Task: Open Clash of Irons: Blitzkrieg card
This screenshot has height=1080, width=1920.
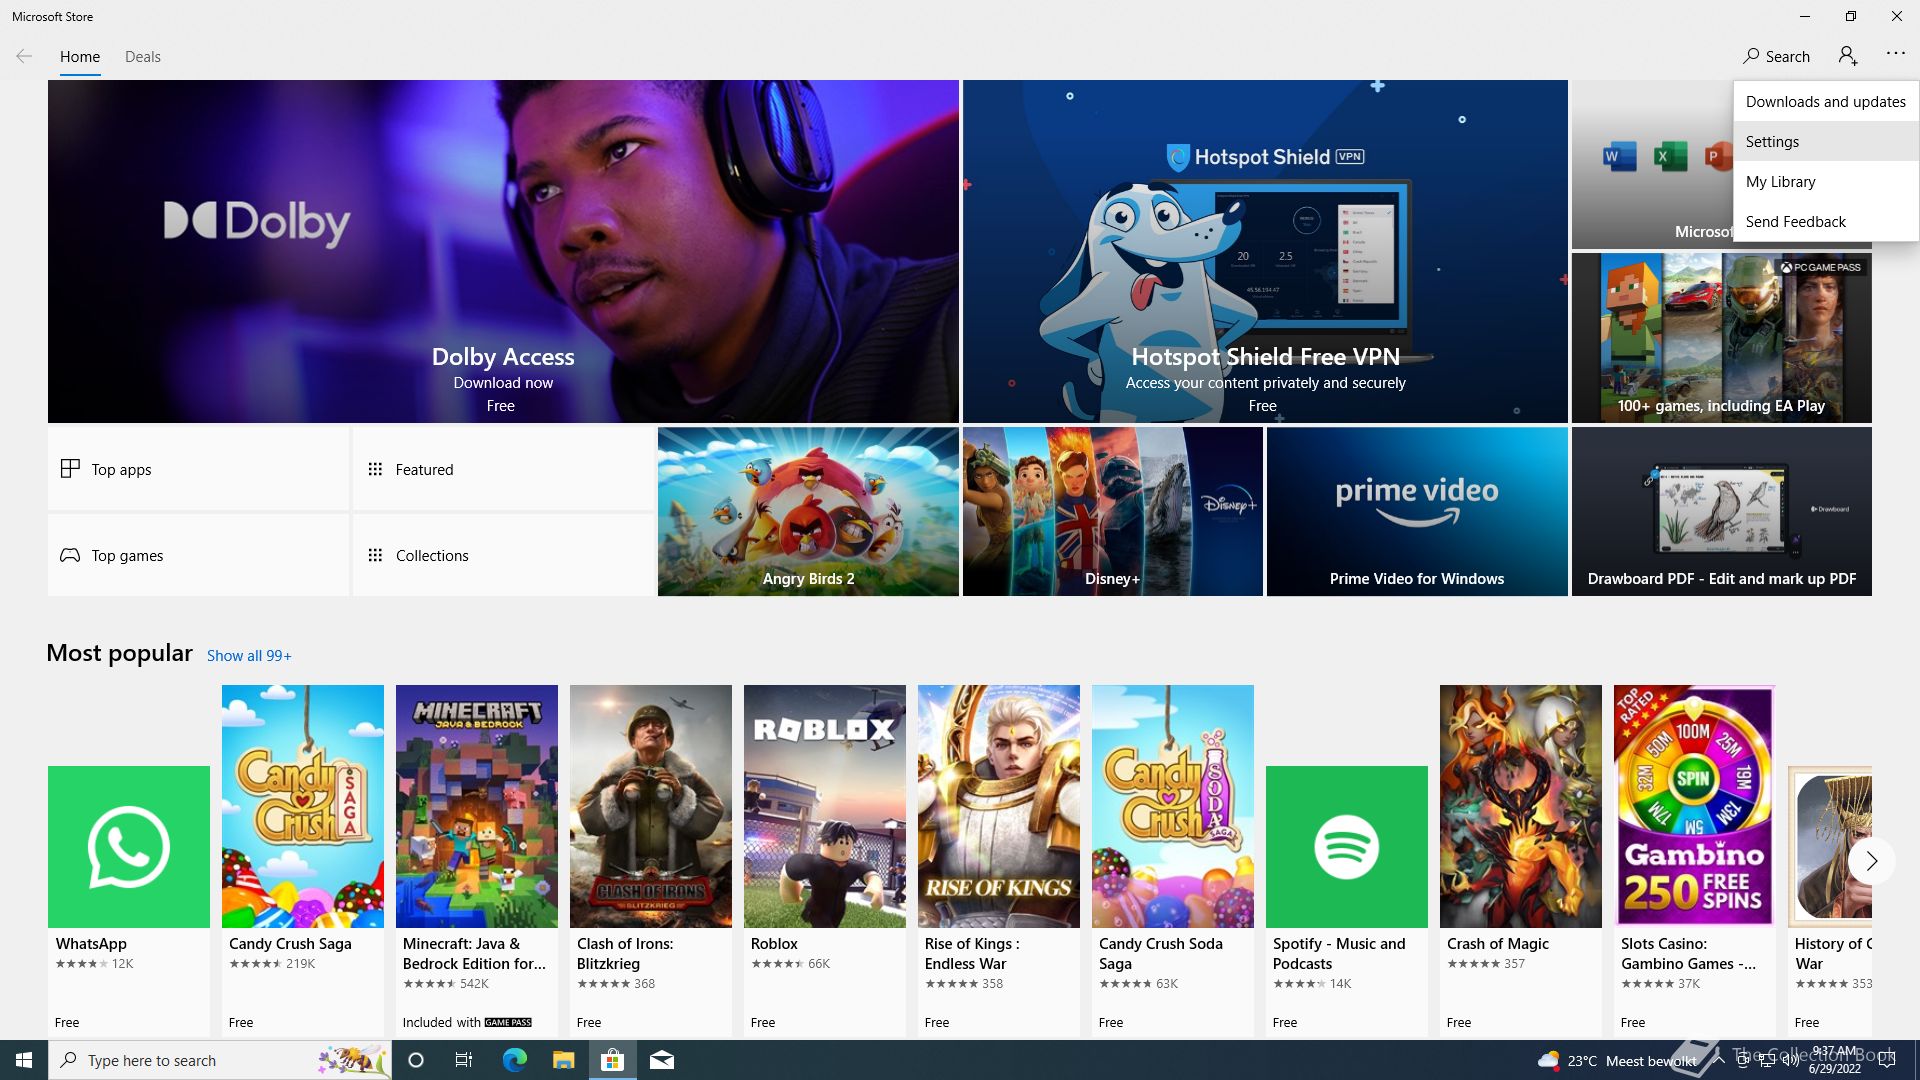Action: tap(651, 860)
